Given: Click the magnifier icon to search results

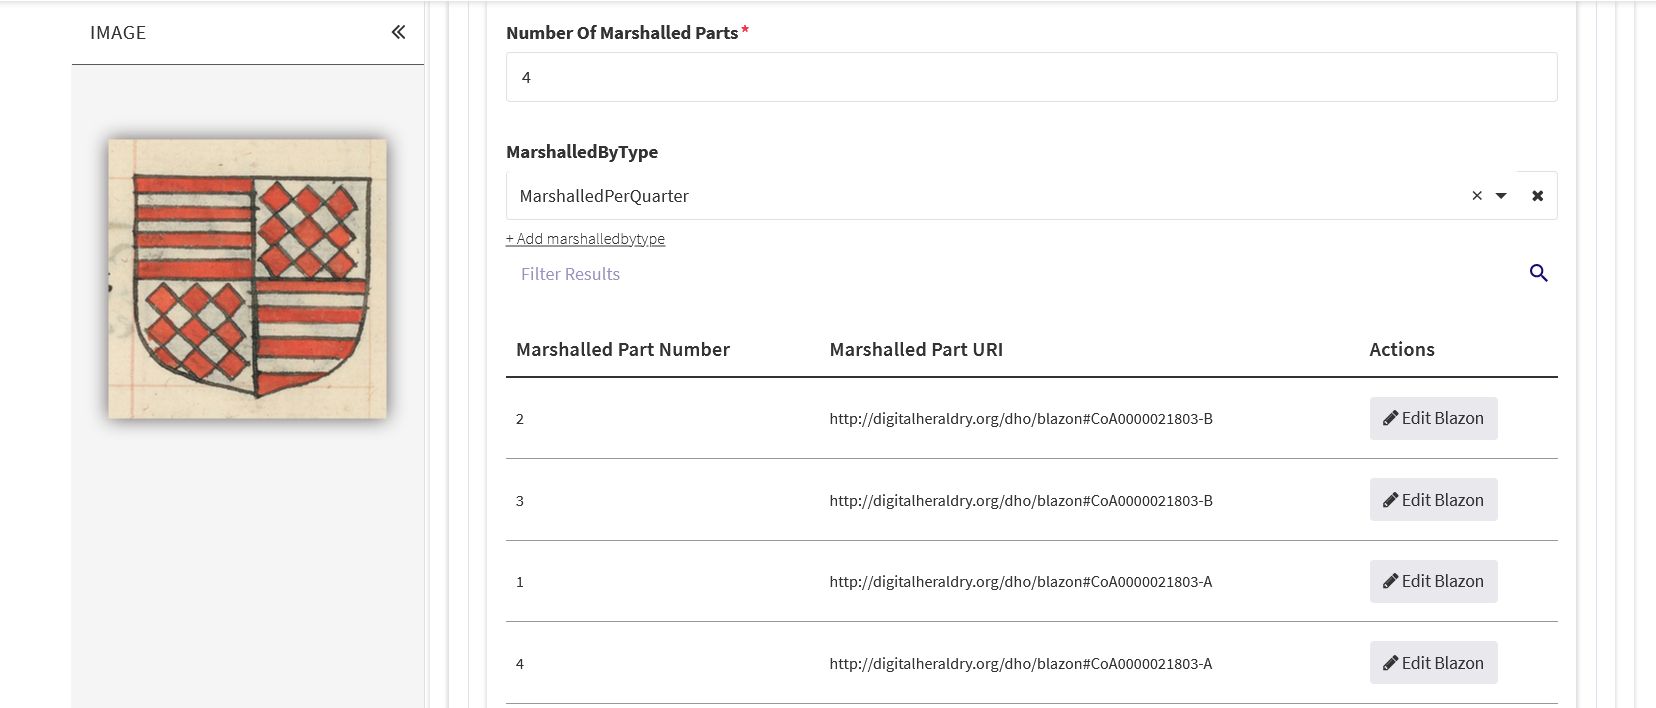Looking at the screenshot, I should click(1538, 272).
